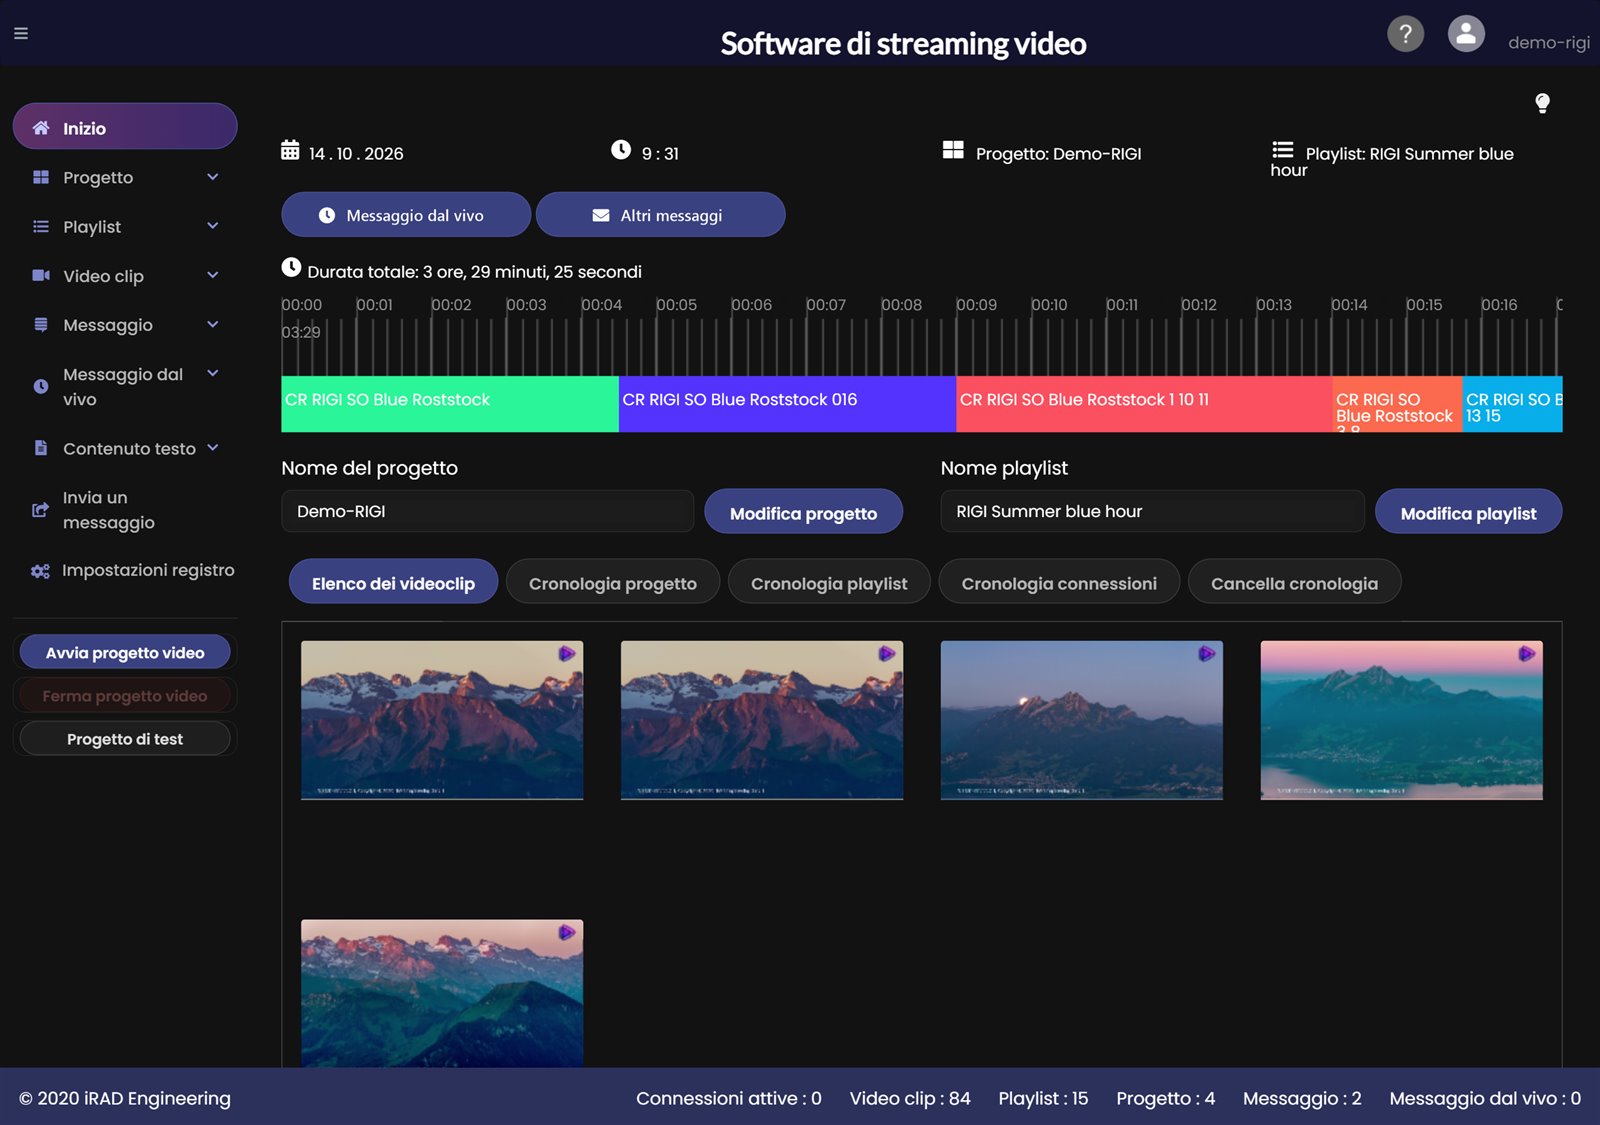Expand the Playlist sidebar menu chevron
Viewport: 1600px width, 1125px height.
point(212,226)
